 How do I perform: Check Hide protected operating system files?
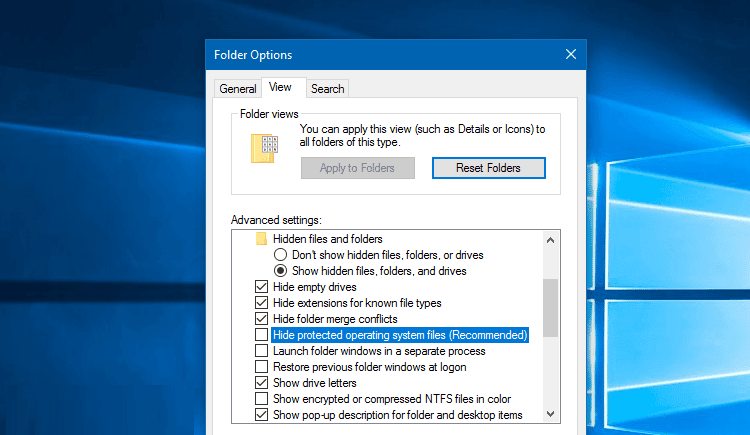[261, 335]
